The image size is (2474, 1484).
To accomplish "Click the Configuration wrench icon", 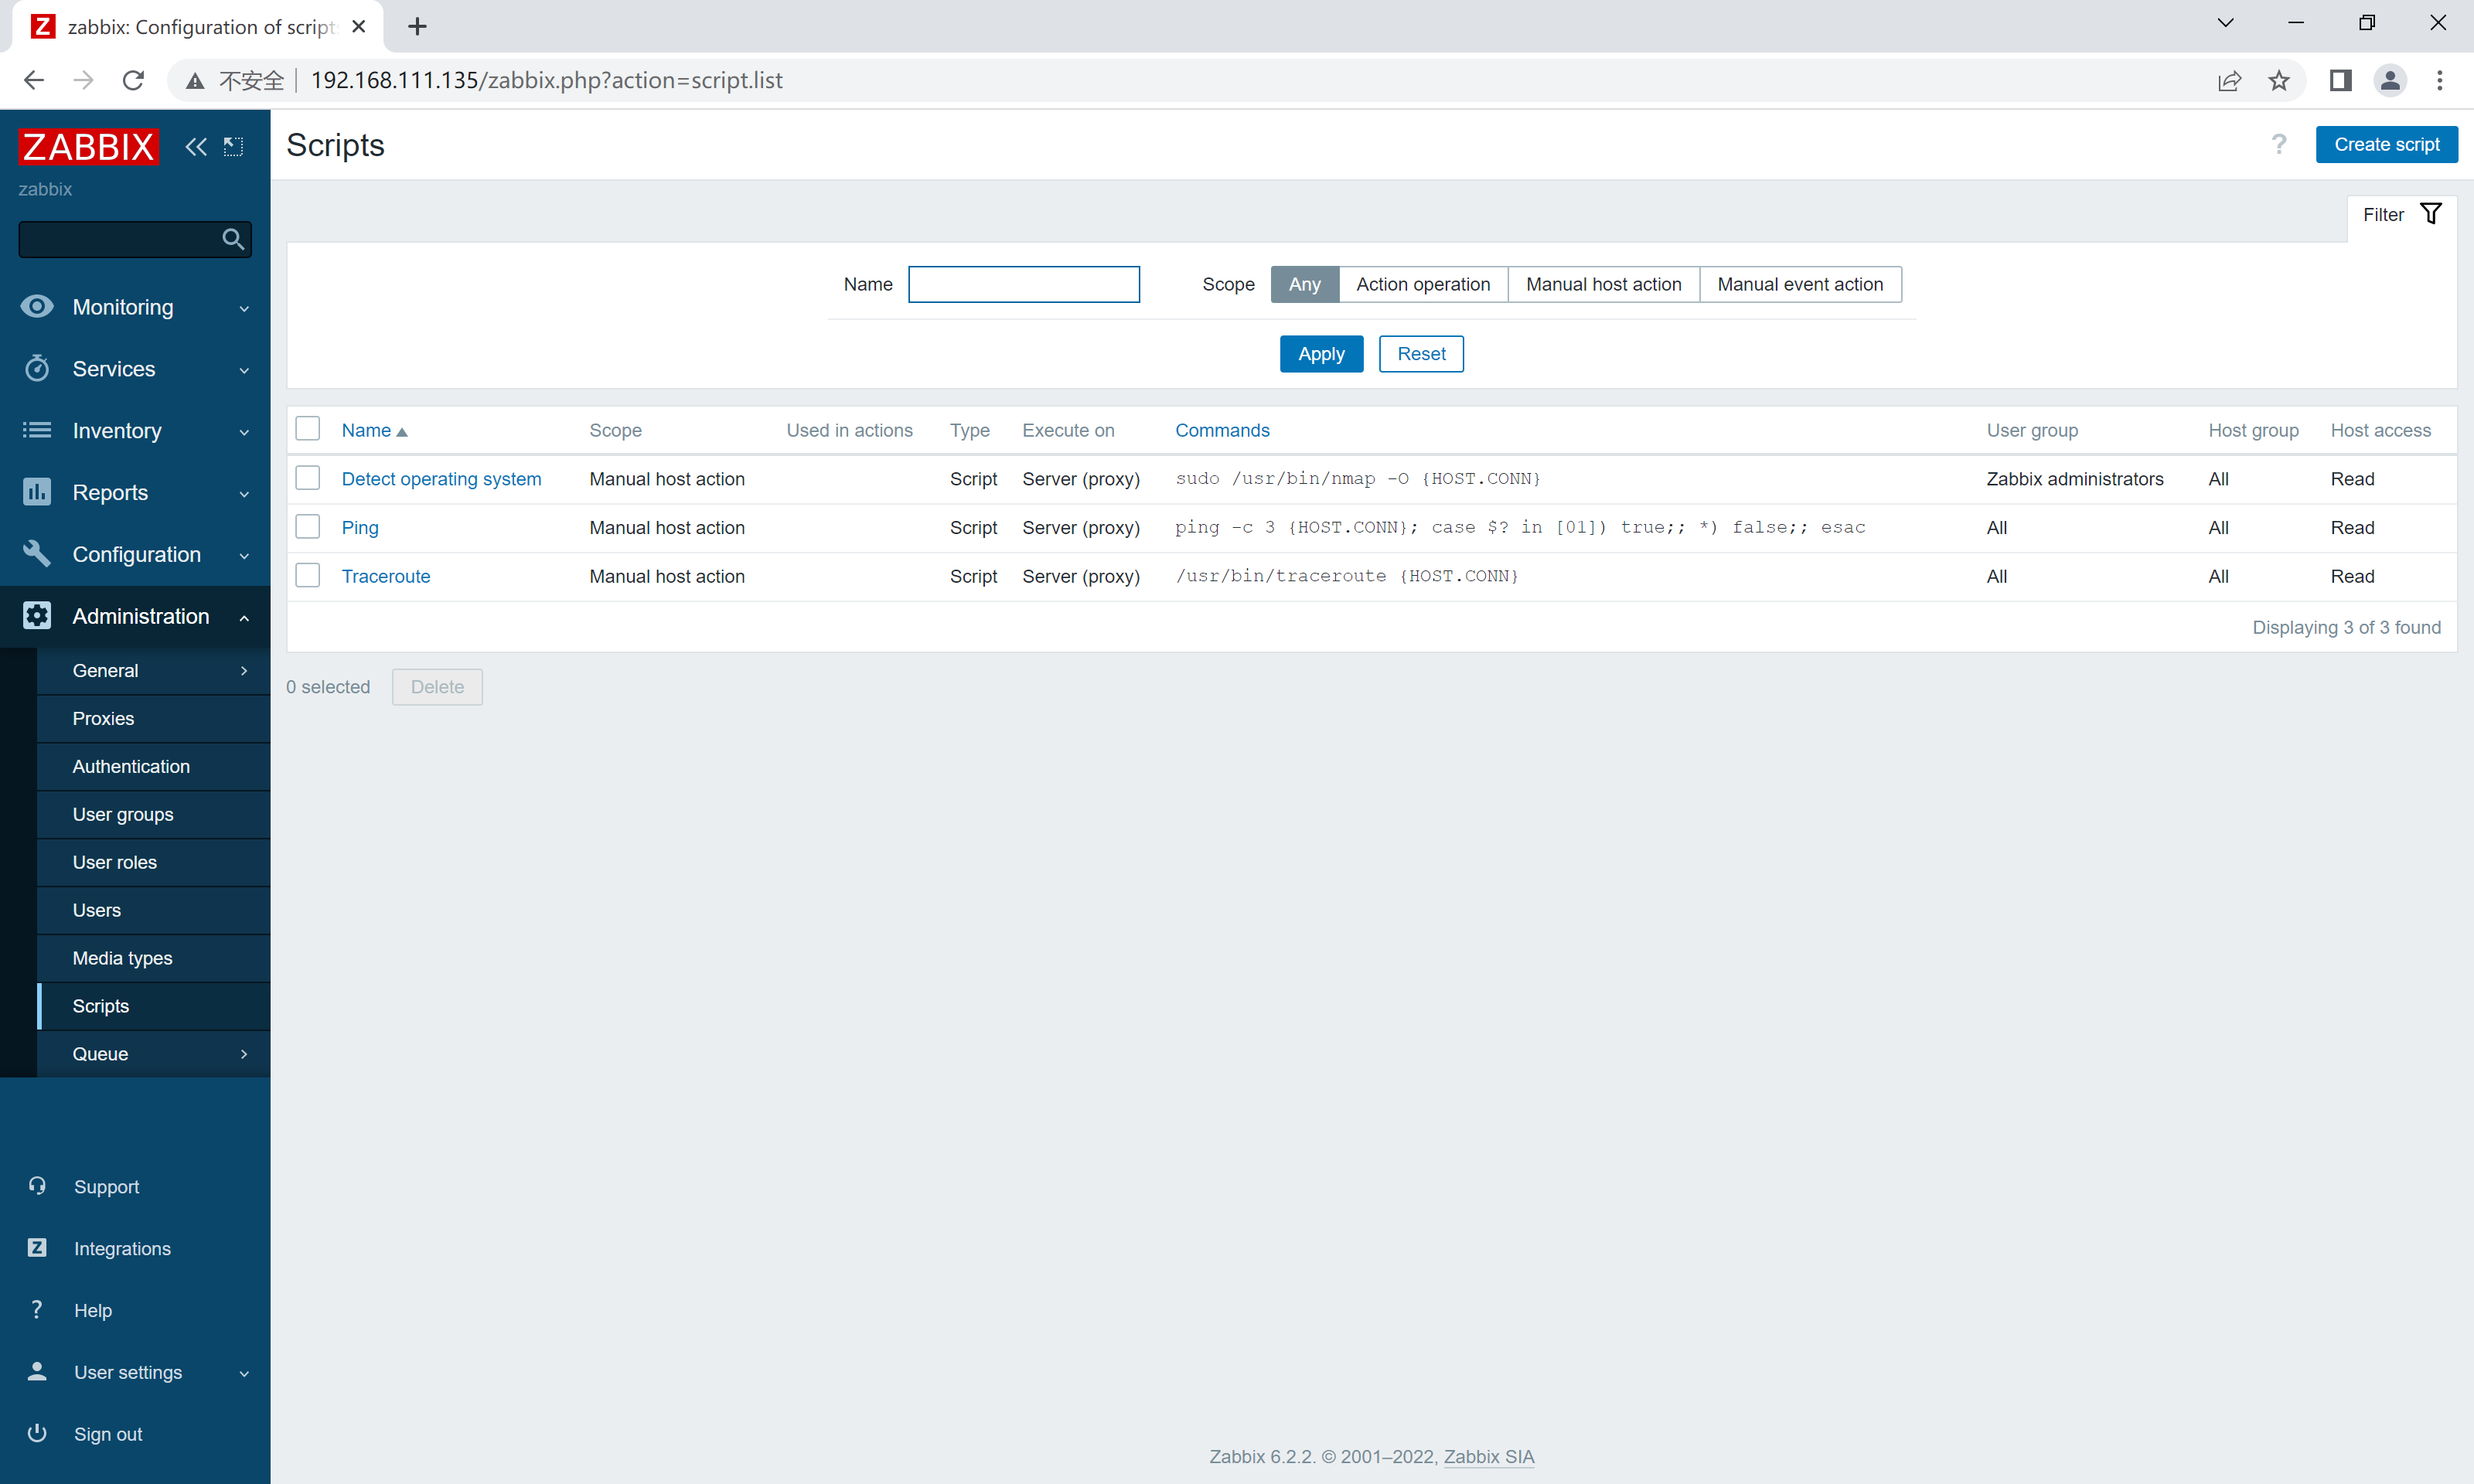I will coord(37,554).
